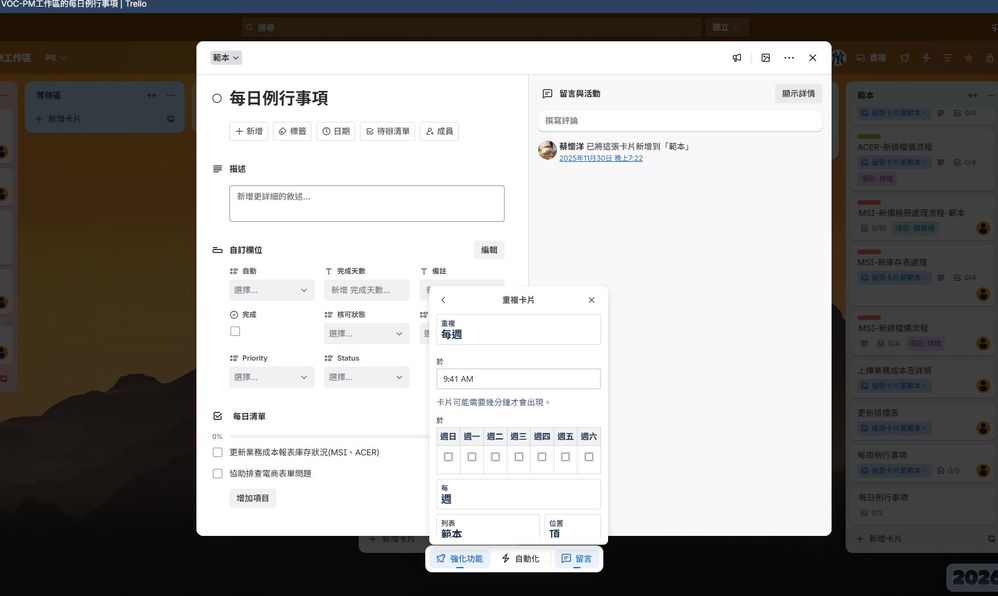The image size is (998, 596).
Task: Click the 顯示詳情 button
Action: (x=798, y=92)
